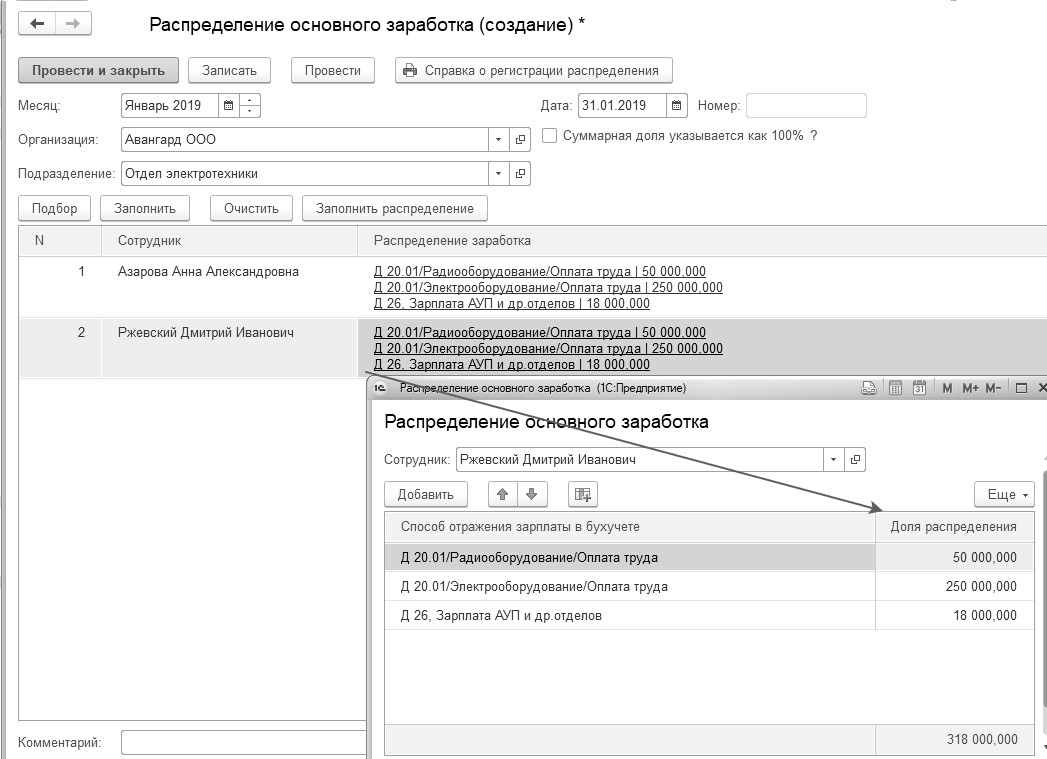Click the M+ memory add button
The image size is (1047, 759).
[970, 388]
